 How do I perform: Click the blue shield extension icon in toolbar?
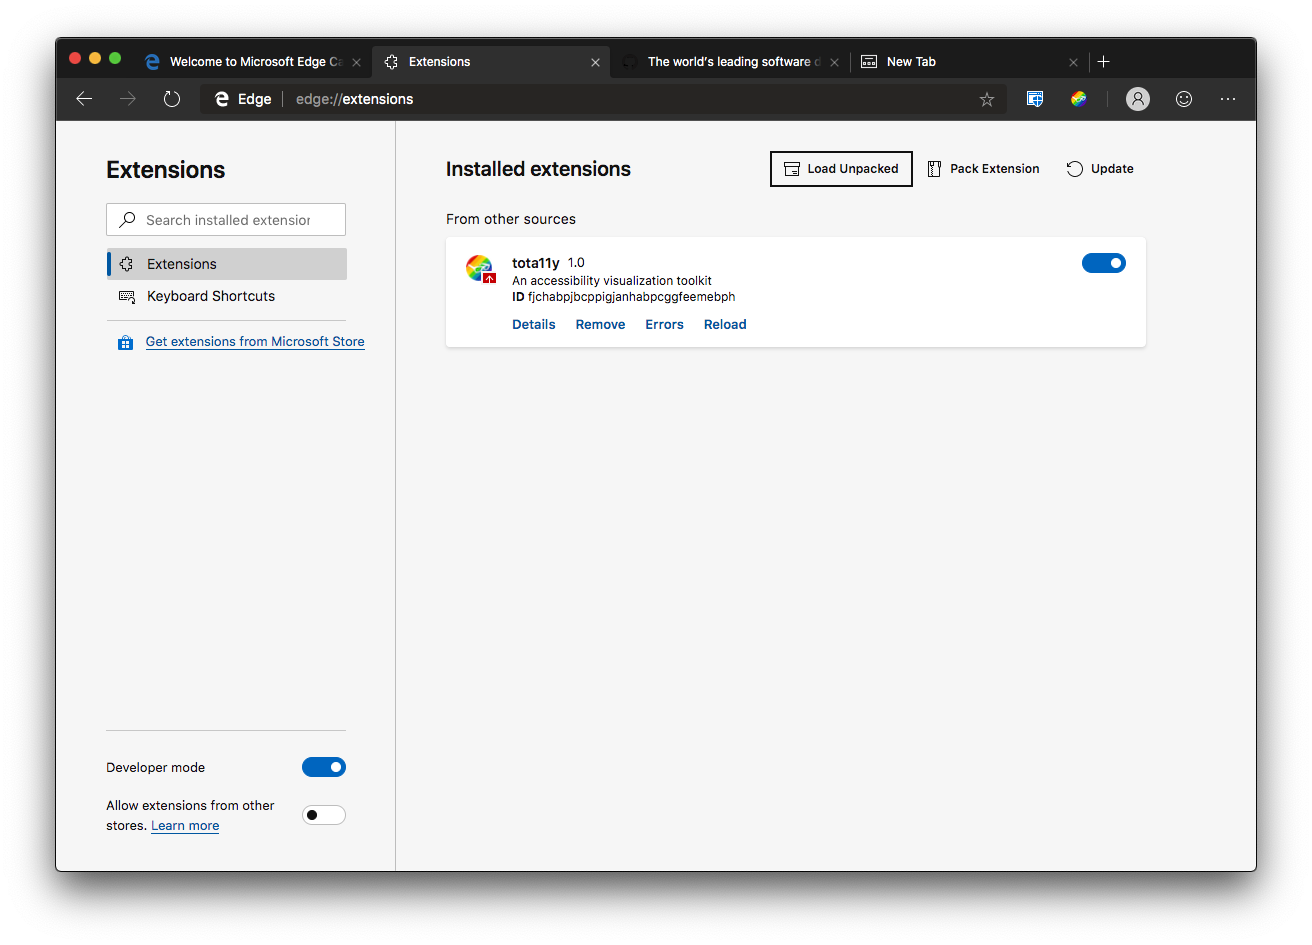pyautogui.click(x=1035, y=99)
